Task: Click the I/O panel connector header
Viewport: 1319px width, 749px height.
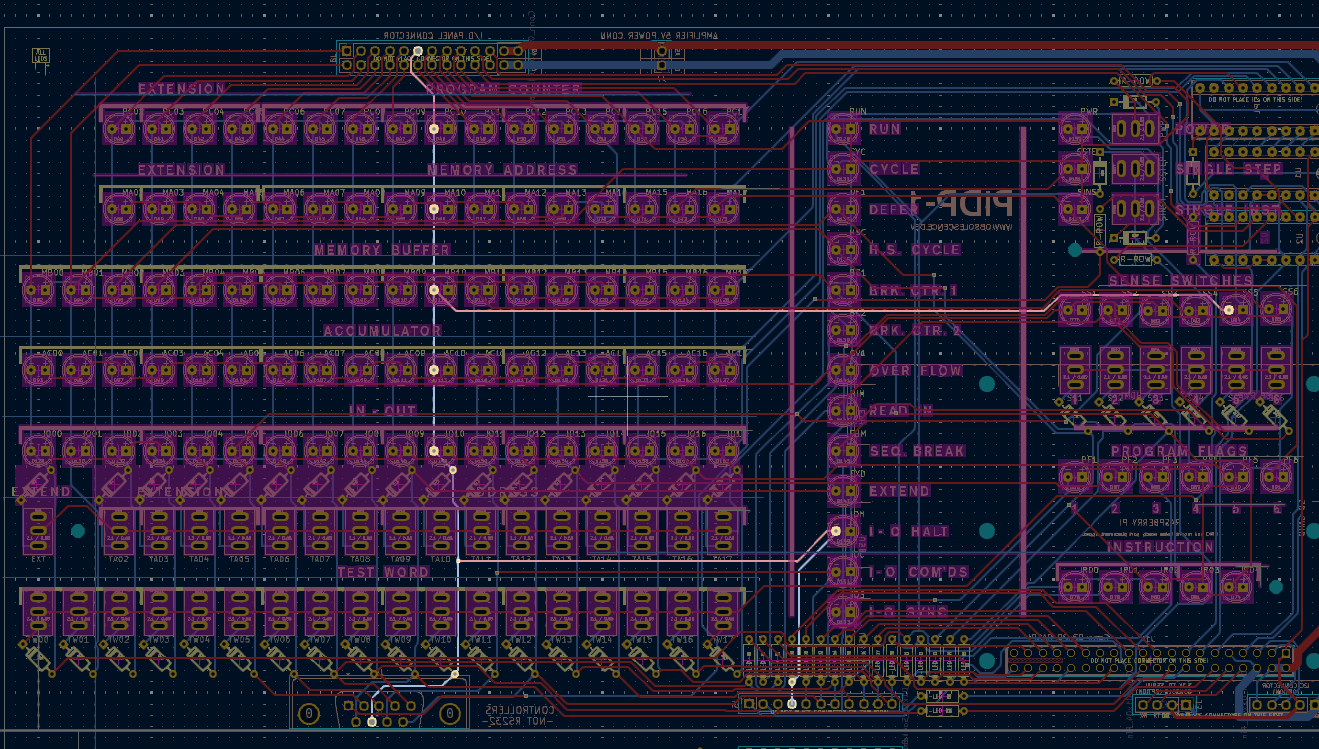Action: 432,58
